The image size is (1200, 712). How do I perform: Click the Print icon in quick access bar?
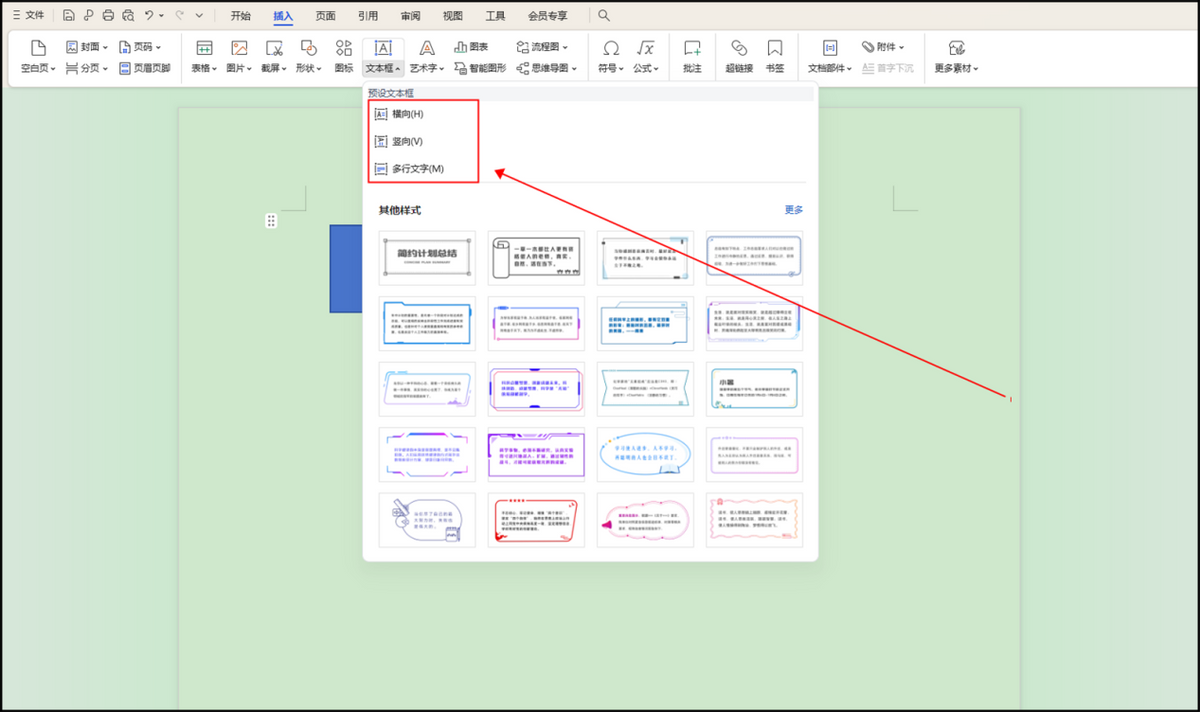click(108, 16)
